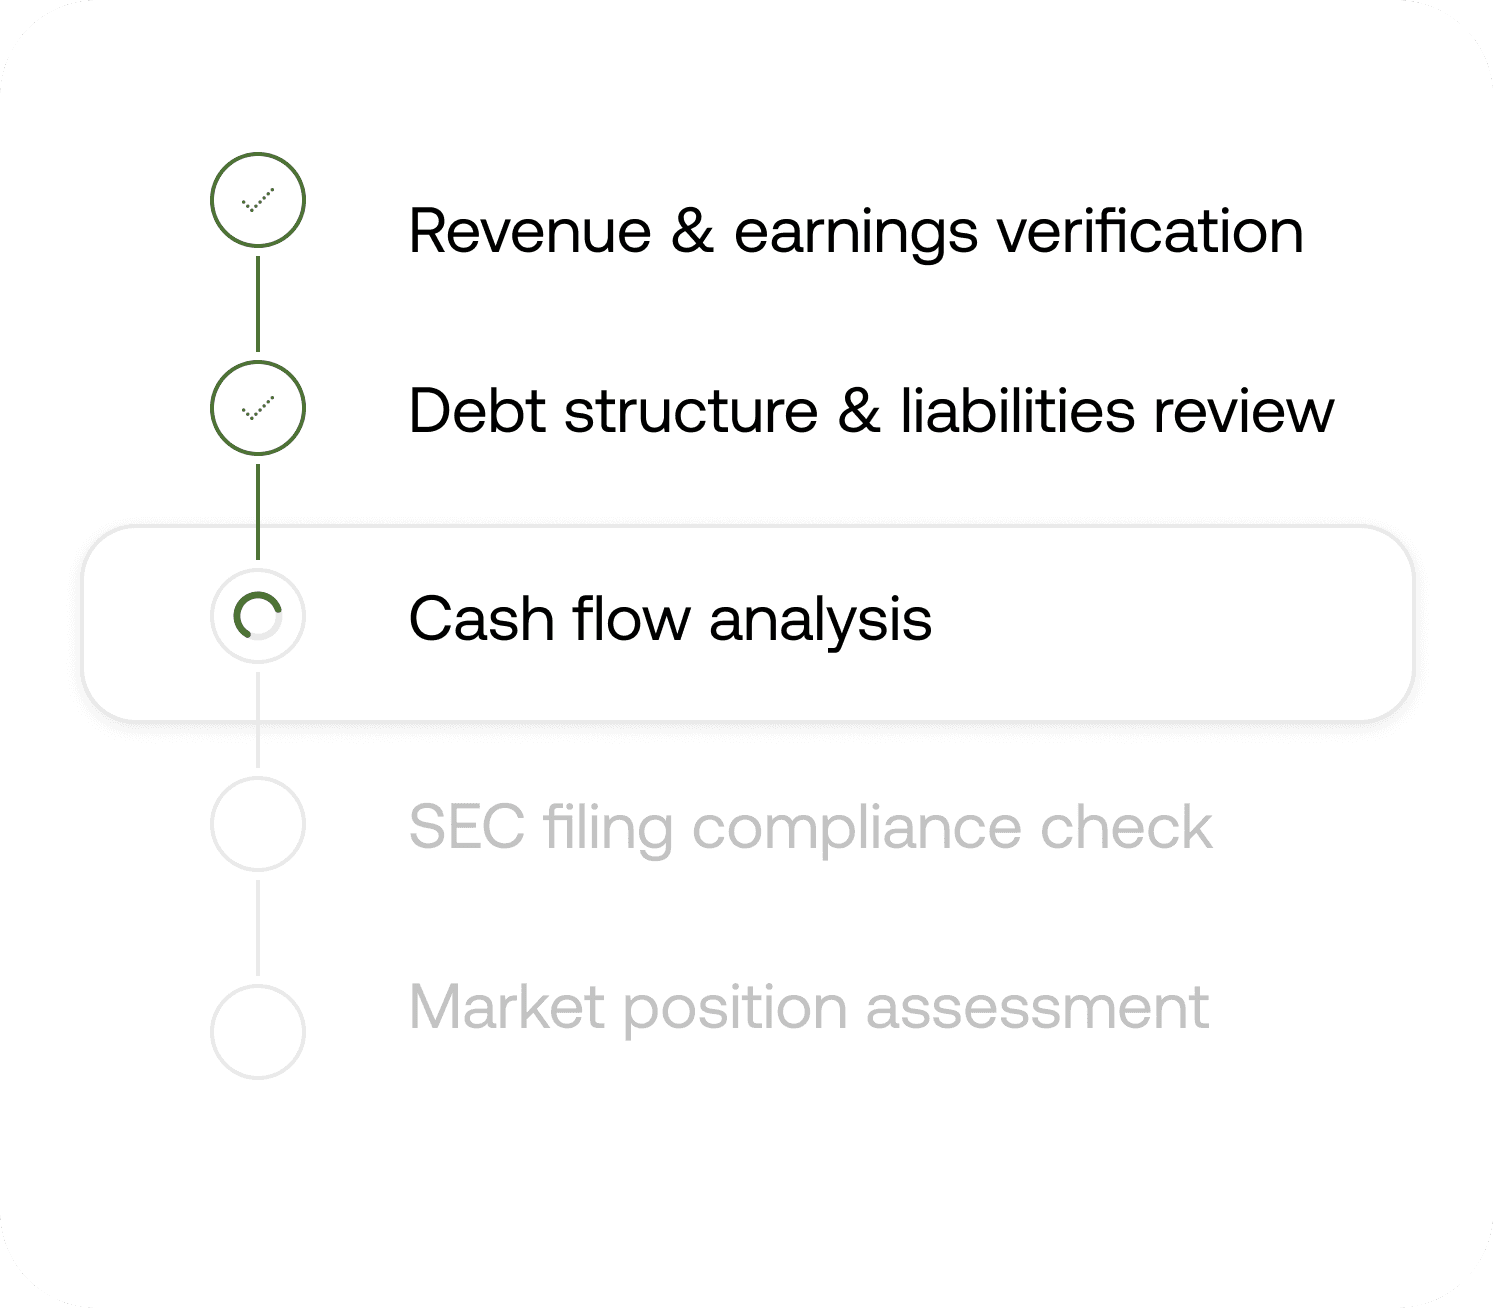Open the Revenue & earnings verification step label
The image size is (1494, 1308).
856,232
